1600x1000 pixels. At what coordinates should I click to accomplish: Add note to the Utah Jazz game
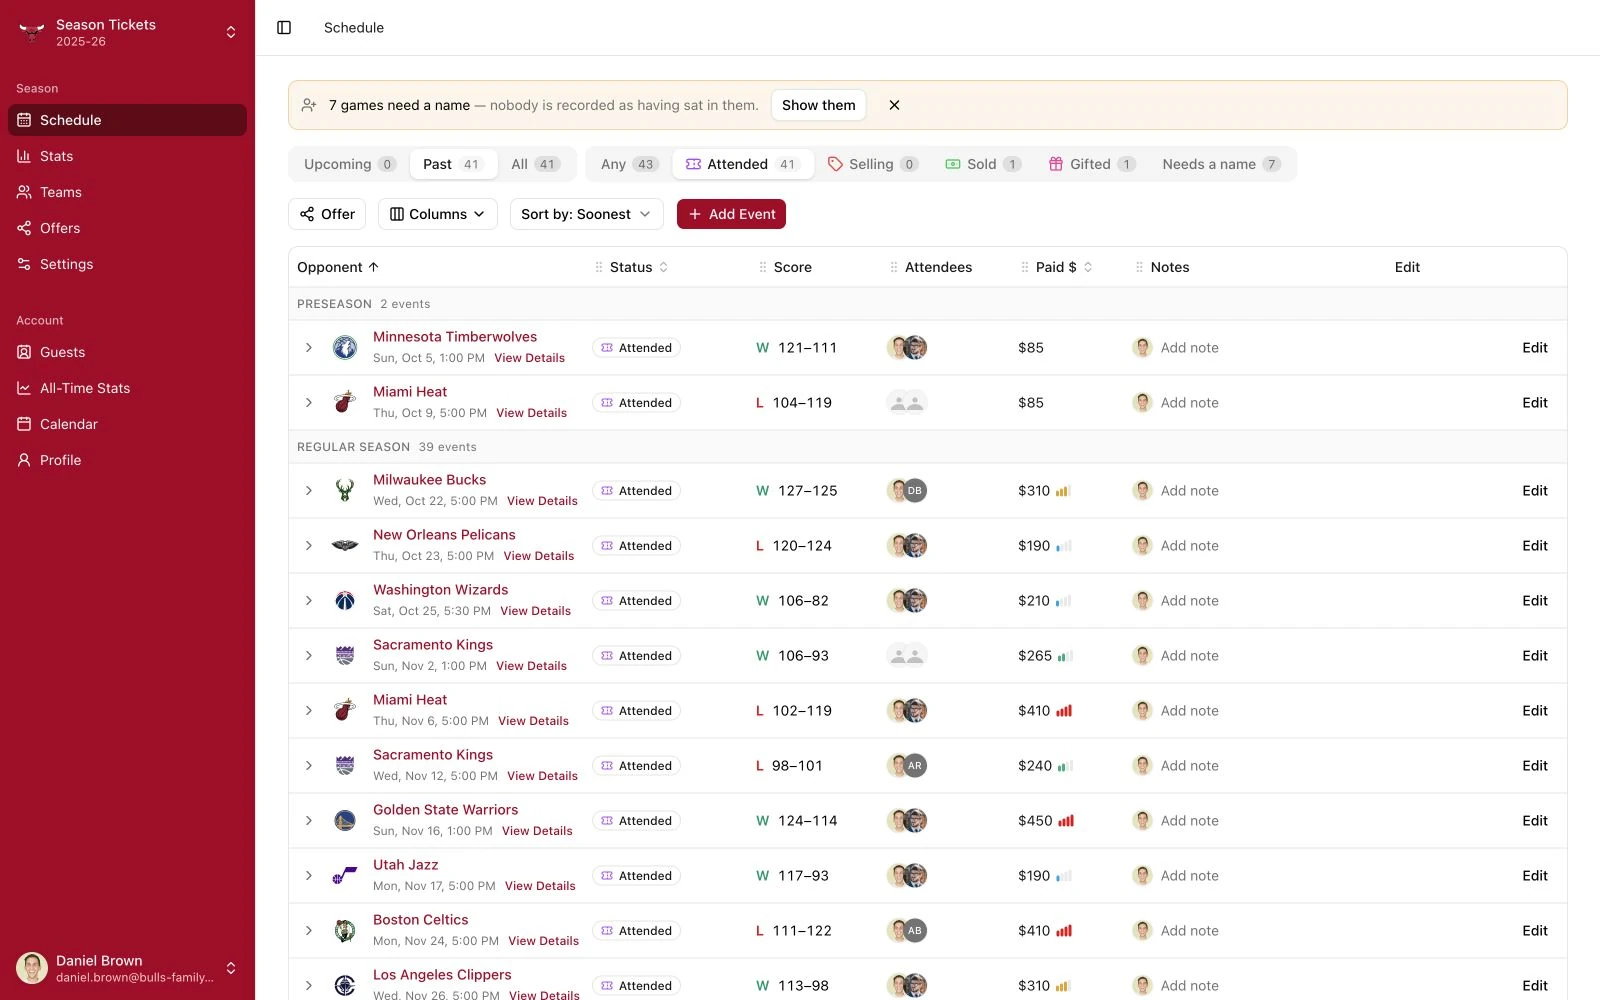[x=1189, y=876]
